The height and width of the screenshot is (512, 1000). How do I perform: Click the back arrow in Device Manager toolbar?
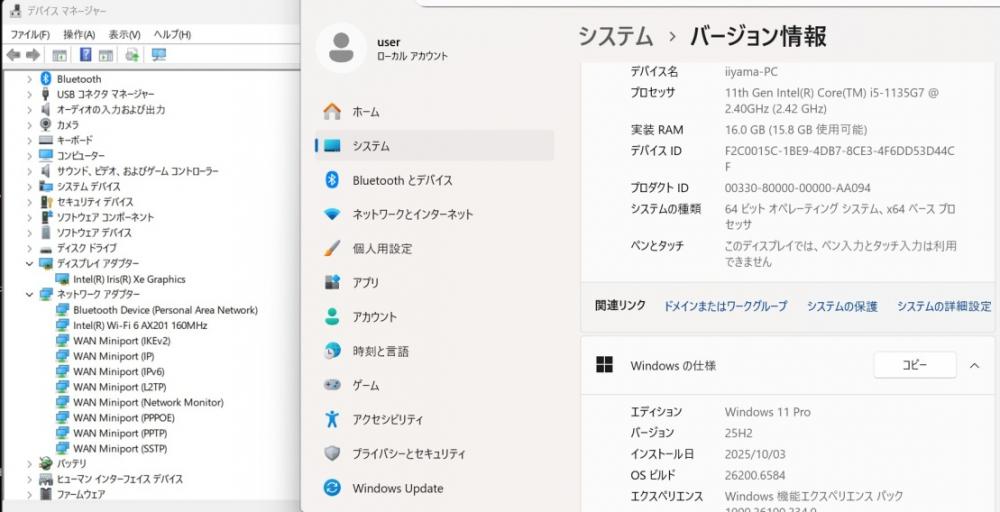tap(13, 55)
